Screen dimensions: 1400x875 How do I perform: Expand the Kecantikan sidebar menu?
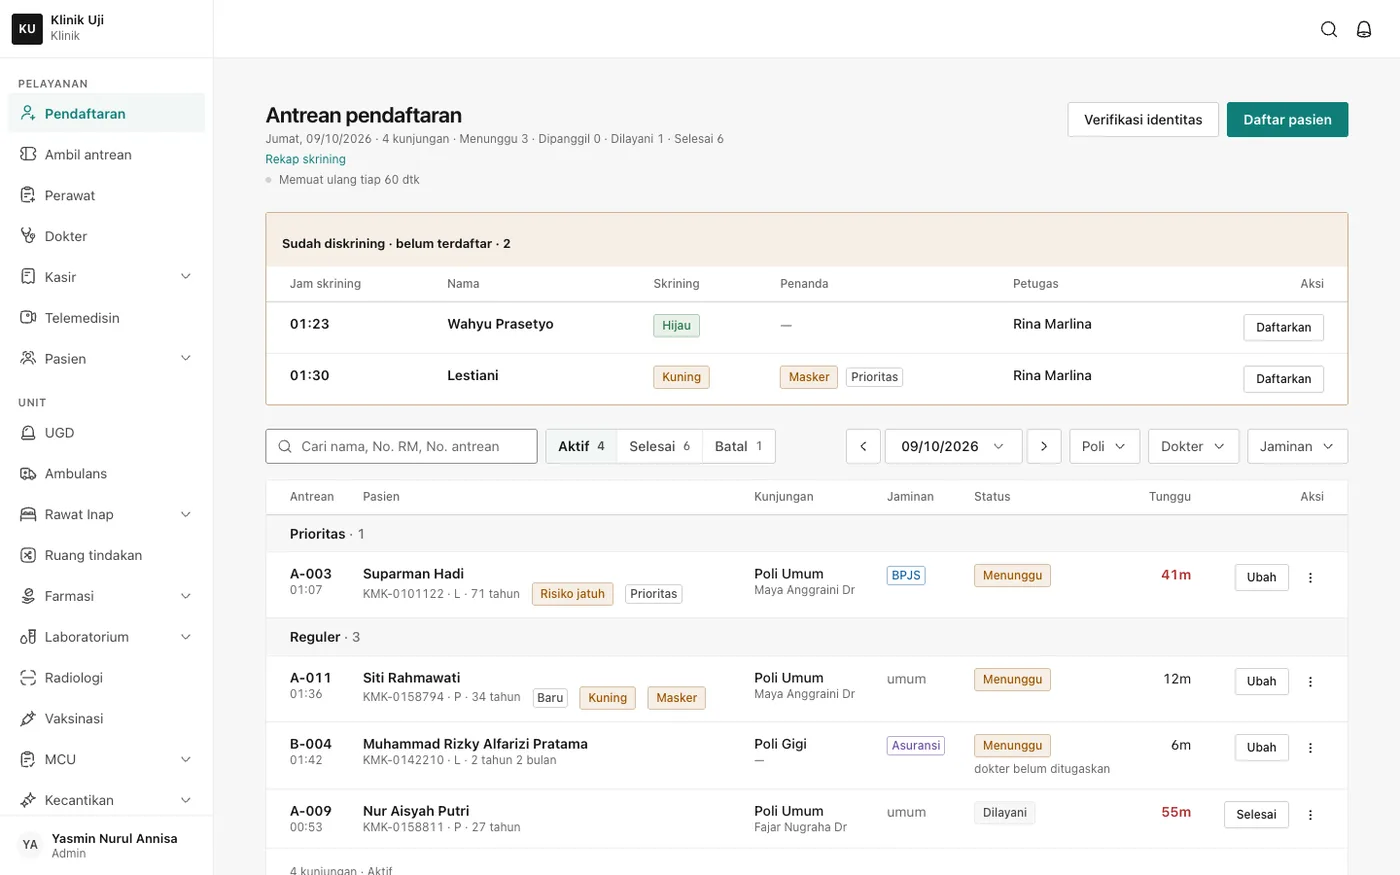click(x=185, y=800)
